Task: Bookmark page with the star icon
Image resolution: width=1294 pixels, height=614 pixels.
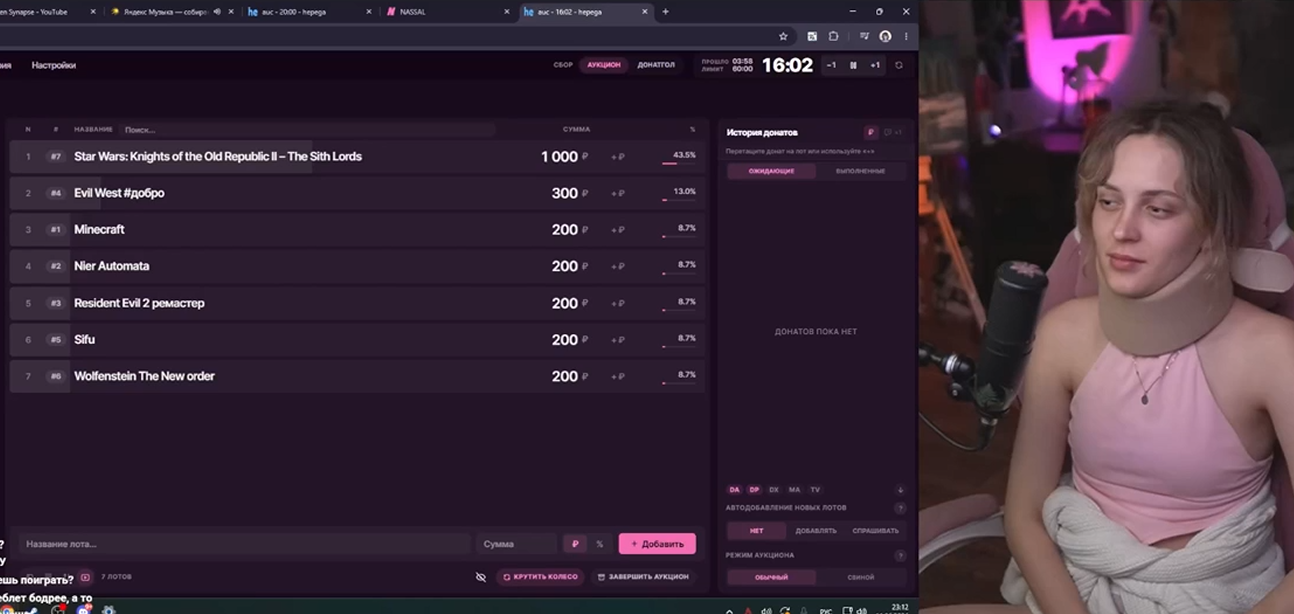Action: (783, 36)
